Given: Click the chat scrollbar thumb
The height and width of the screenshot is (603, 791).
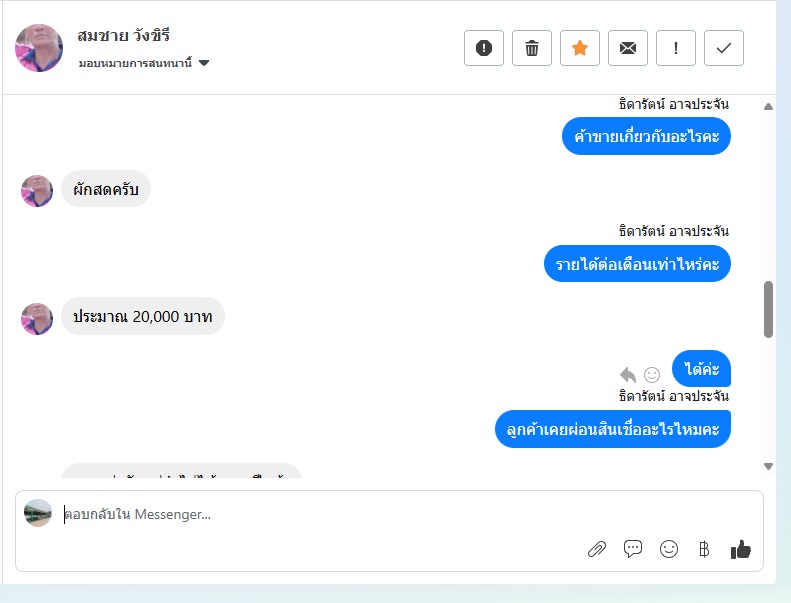Looking at the screenshot, I should [768, 309].
